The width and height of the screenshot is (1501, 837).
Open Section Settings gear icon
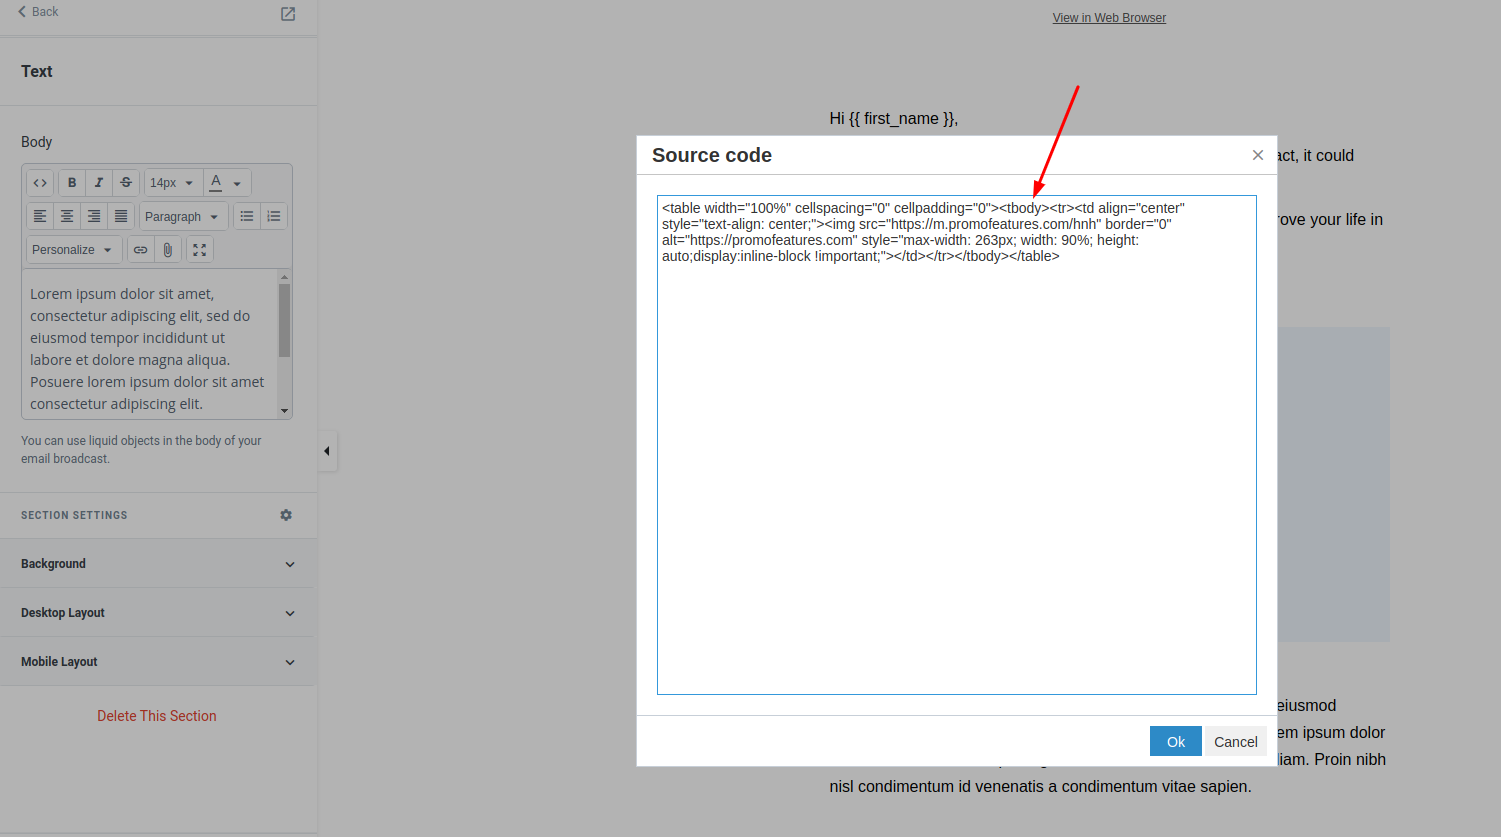pos(286,515)
